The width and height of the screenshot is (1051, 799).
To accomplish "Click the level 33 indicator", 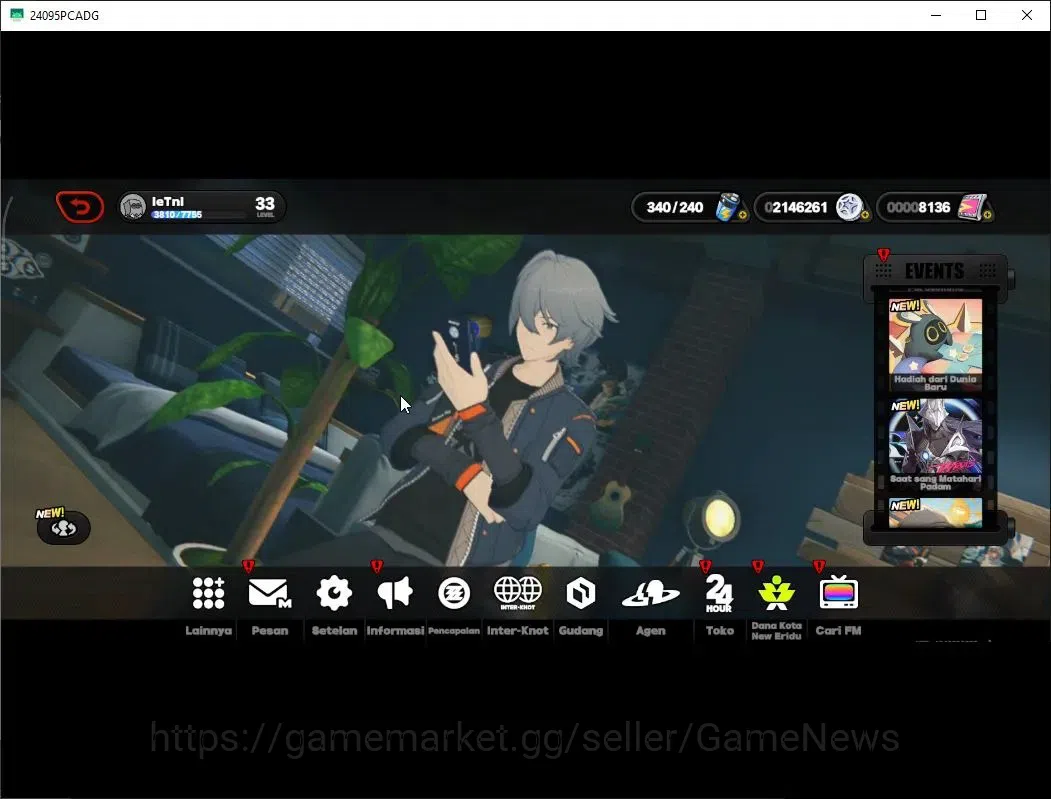I will coord(265,205).
